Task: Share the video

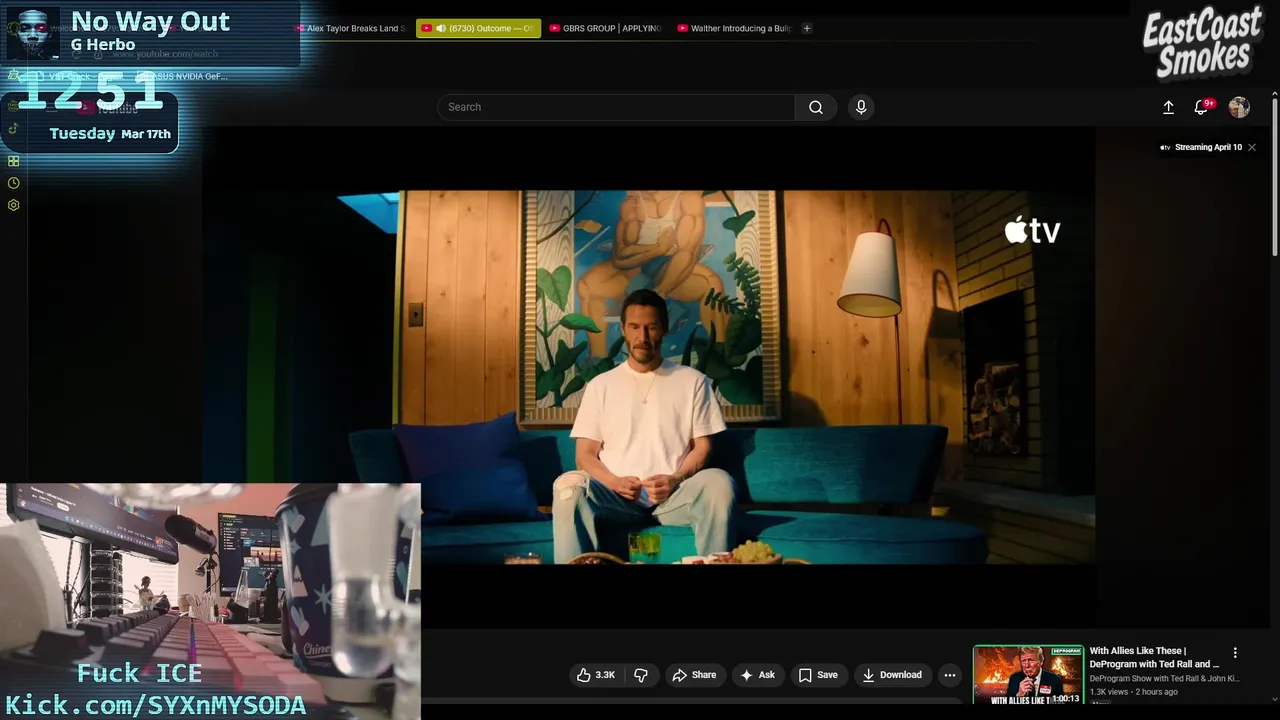Action: click(694, 675)
